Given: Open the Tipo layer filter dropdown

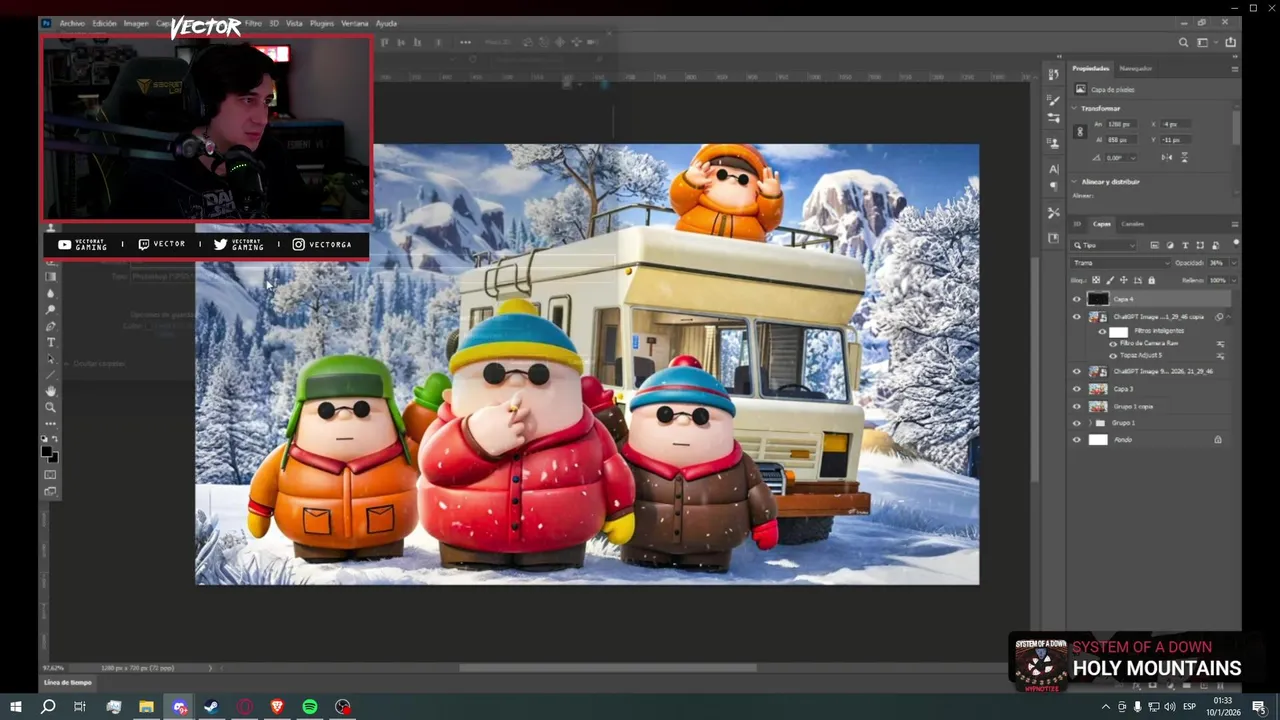Looking at the screenshot, I should click(1105, 245).
